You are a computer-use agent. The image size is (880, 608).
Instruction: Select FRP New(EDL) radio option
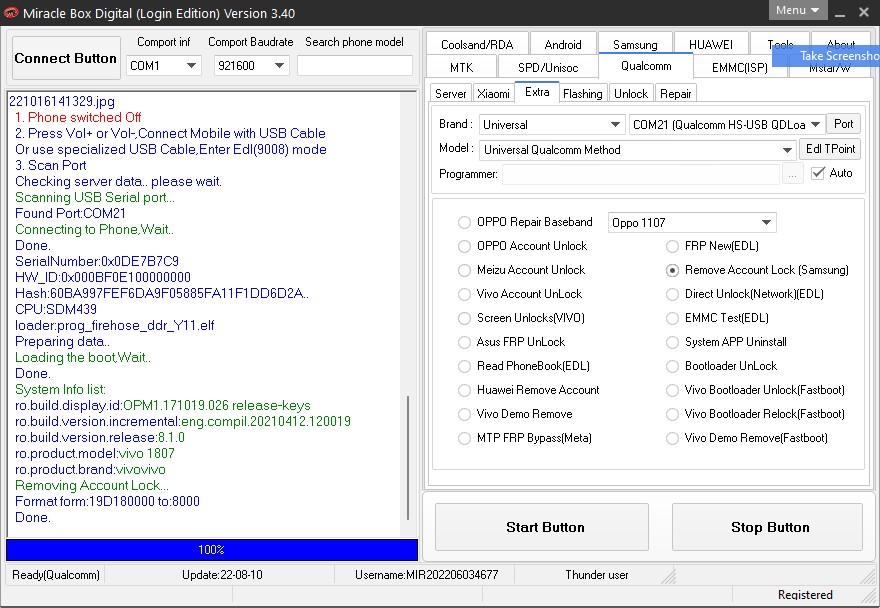click(x=712, y=246)
